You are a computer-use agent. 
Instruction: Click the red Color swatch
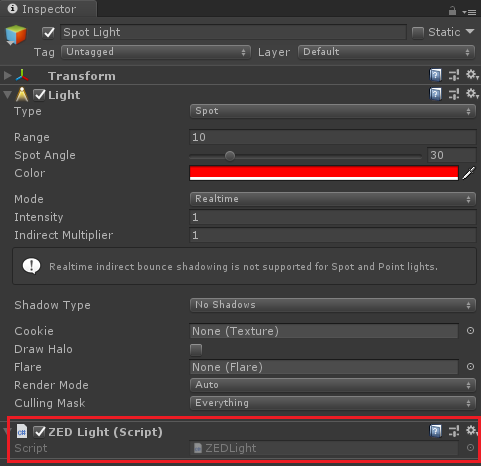click(324, 173)
